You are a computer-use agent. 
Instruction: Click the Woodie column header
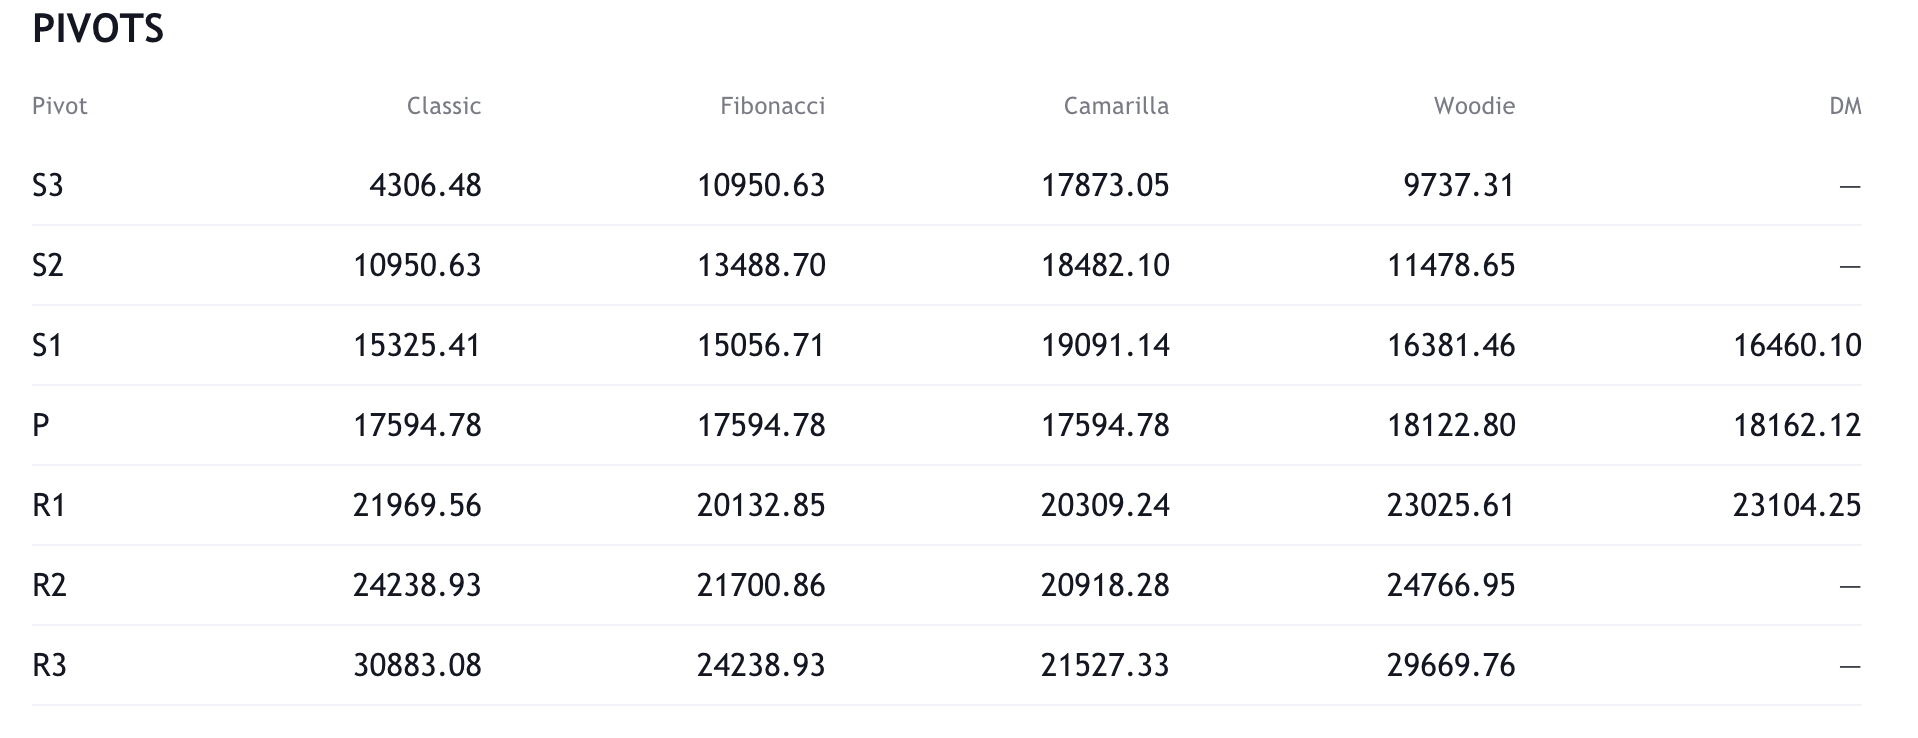pos(1474,106)
